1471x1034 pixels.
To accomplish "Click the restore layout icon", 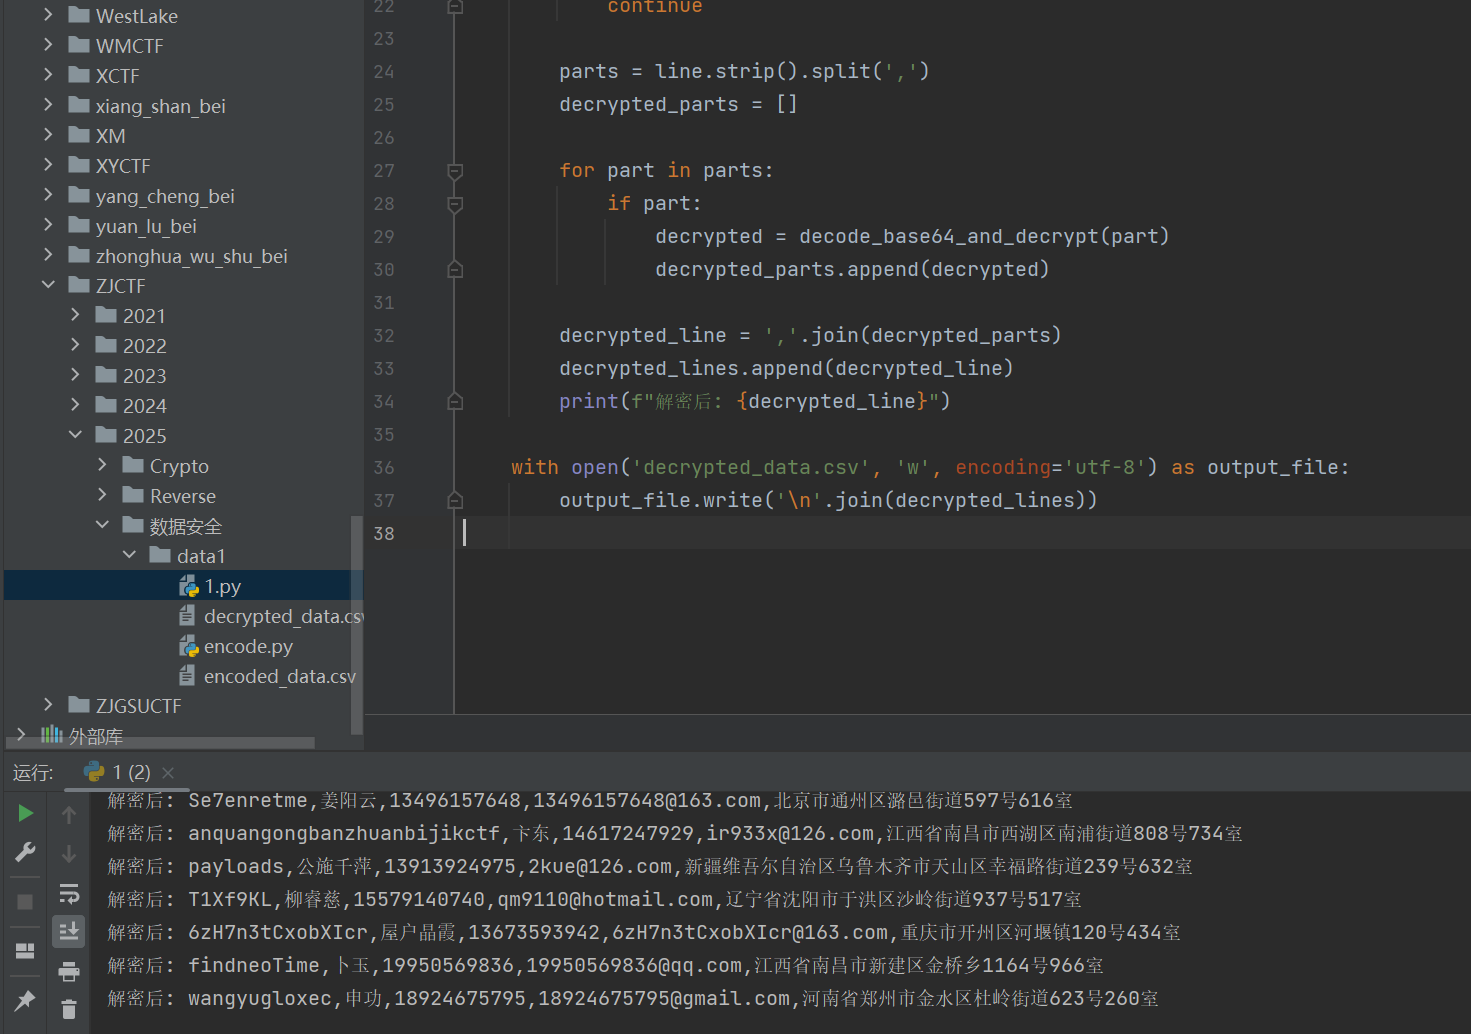I will (x=26, y=951).
